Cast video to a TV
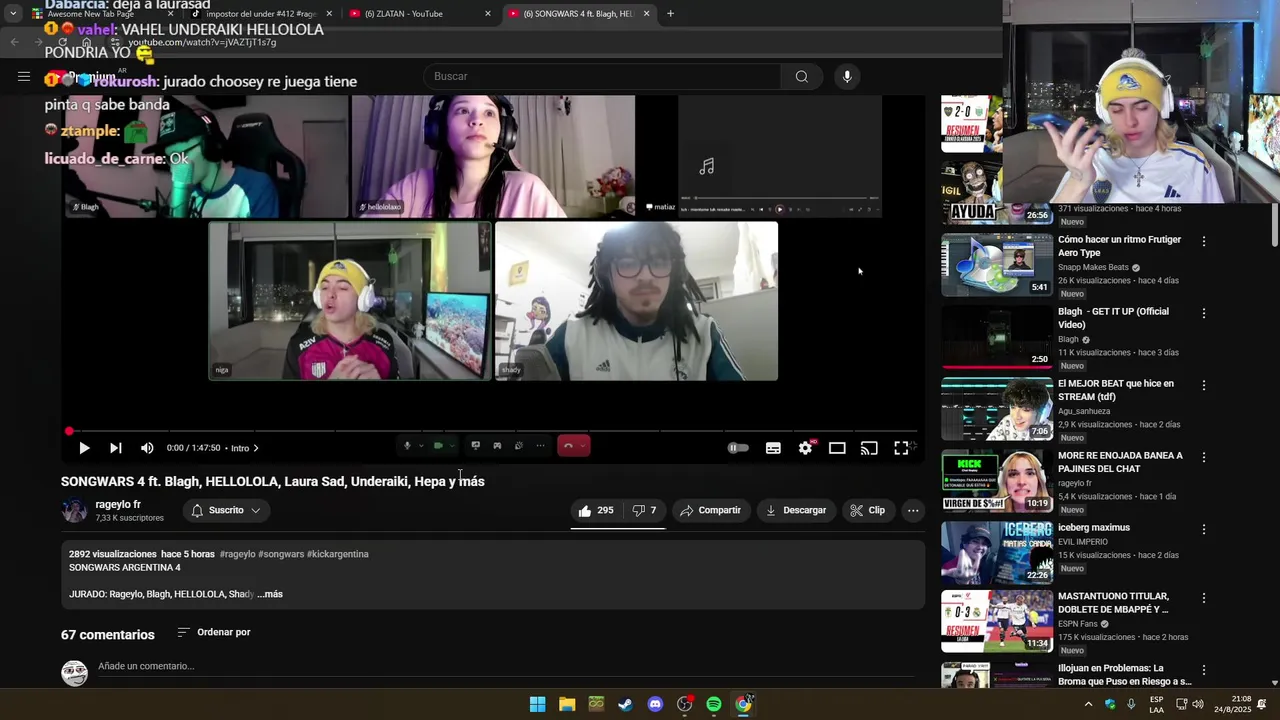The width and height of the screenshot is (1280, 720). click(869, 448)
